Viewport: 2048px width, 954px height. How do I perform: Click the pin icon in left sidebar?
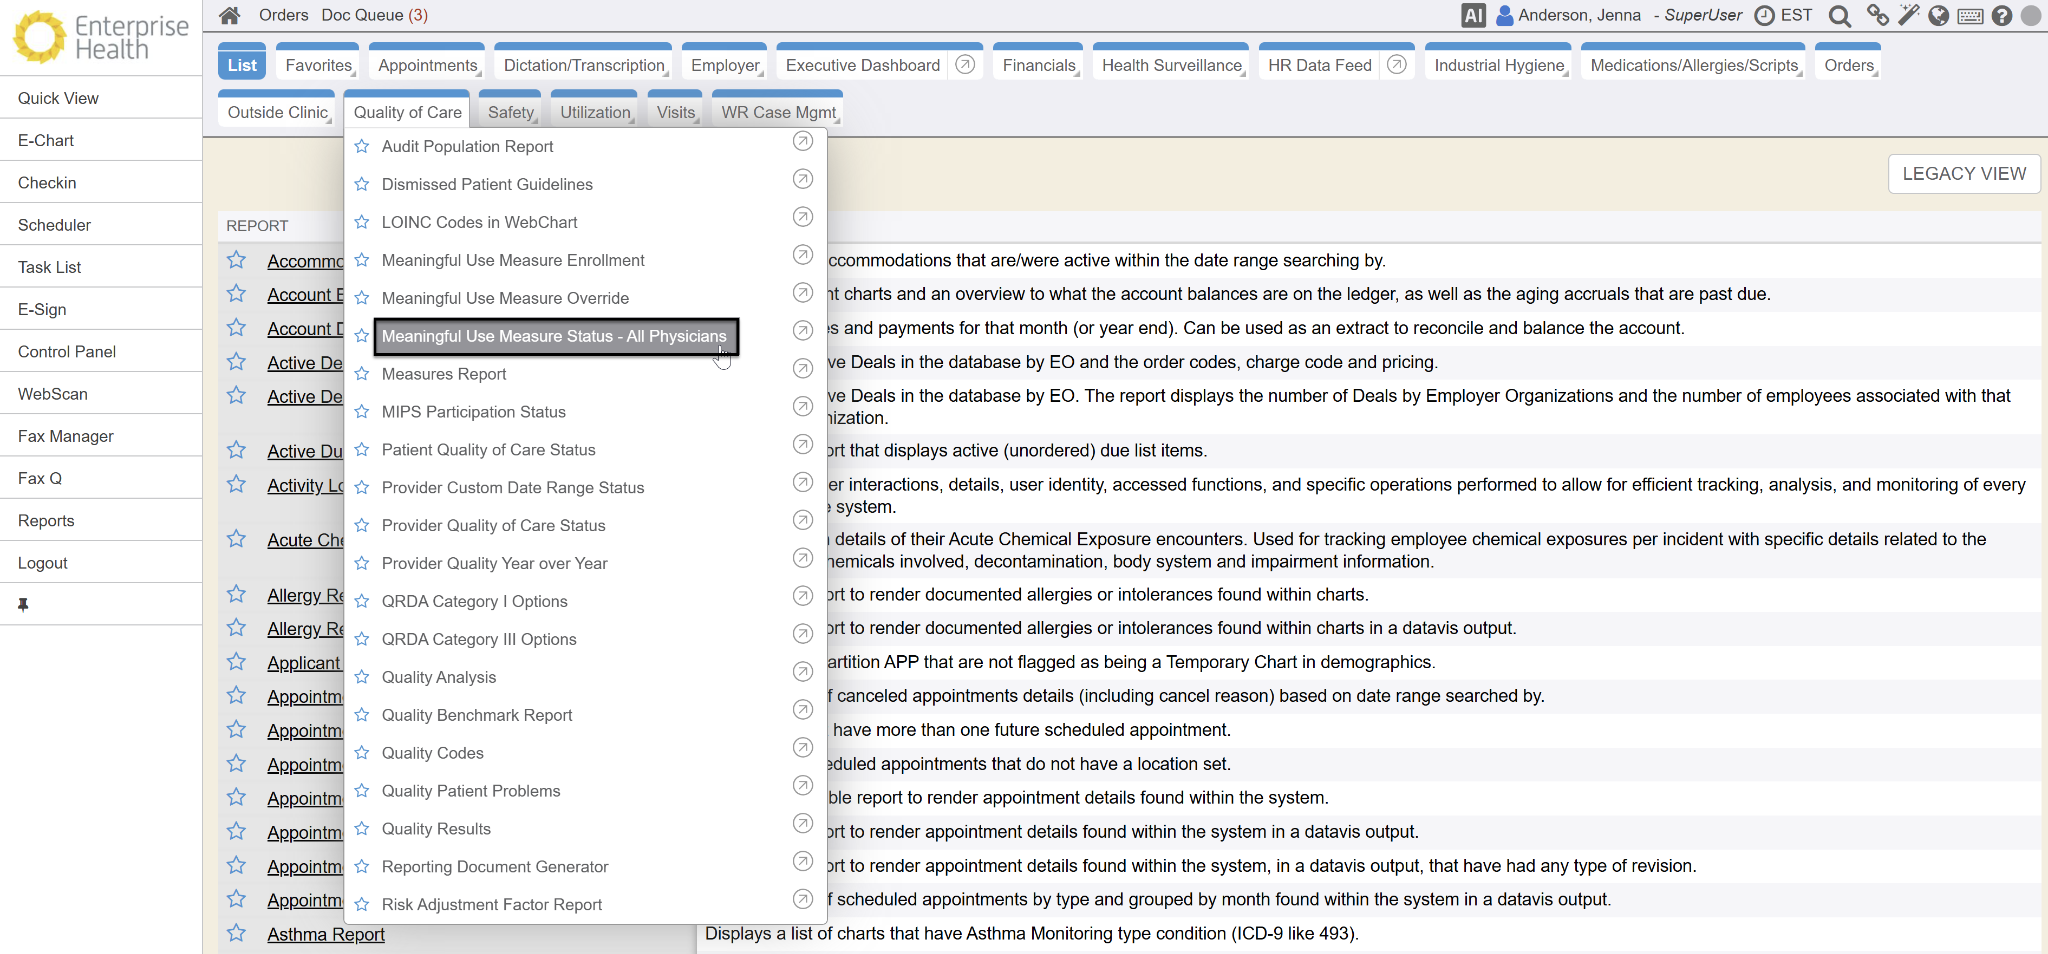click(23, 605)
